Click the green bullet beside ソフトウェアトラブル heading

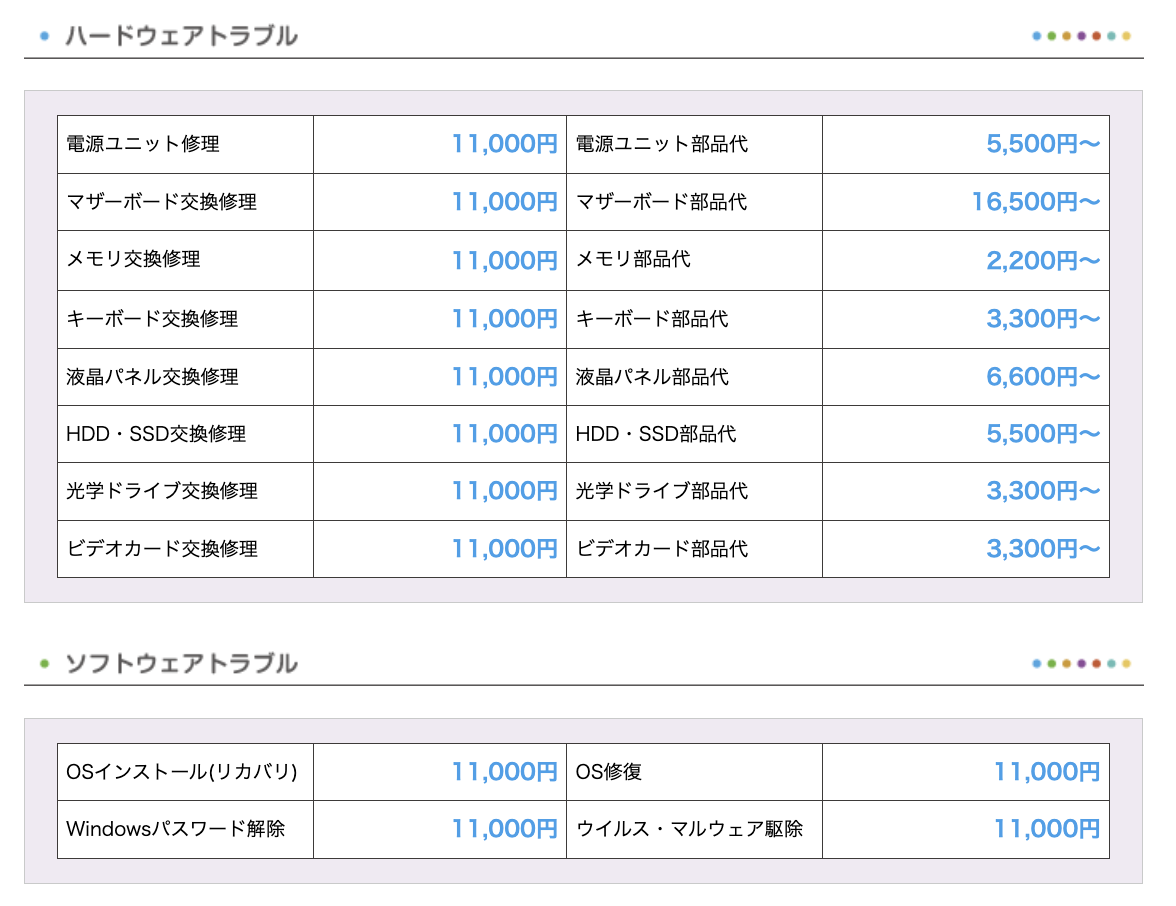point(44,663)
